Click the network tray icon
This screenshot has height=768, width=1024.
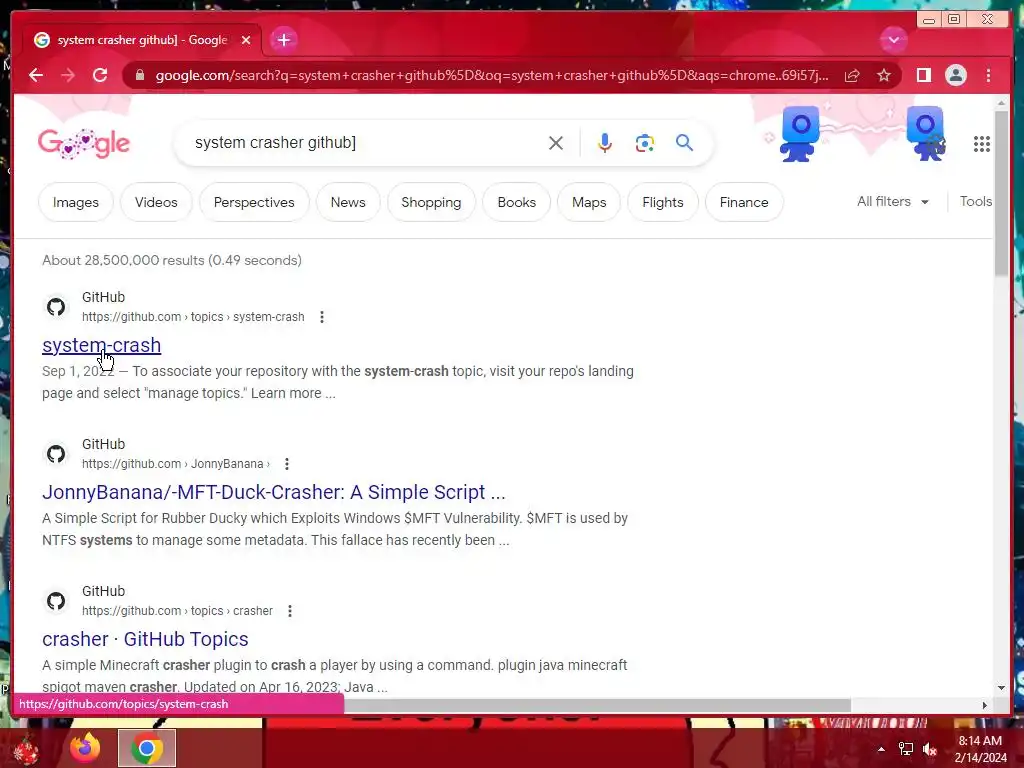tap(906, 749)
